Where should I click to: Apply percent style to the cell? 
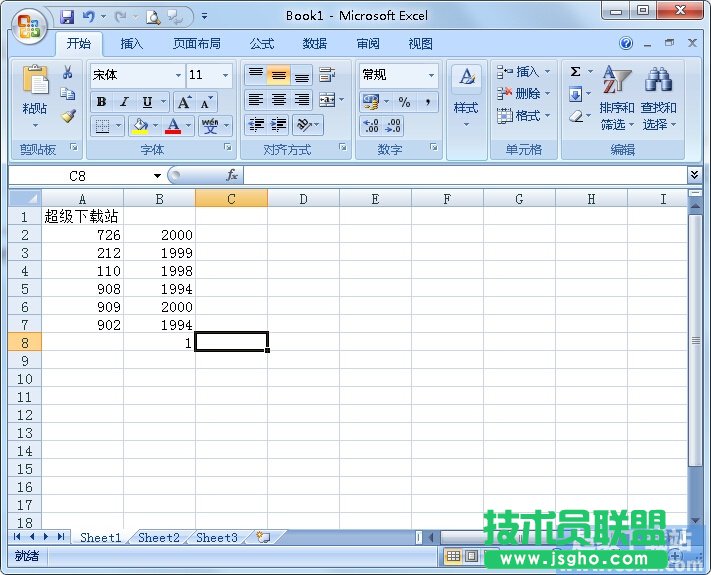[x=404, y=102]
